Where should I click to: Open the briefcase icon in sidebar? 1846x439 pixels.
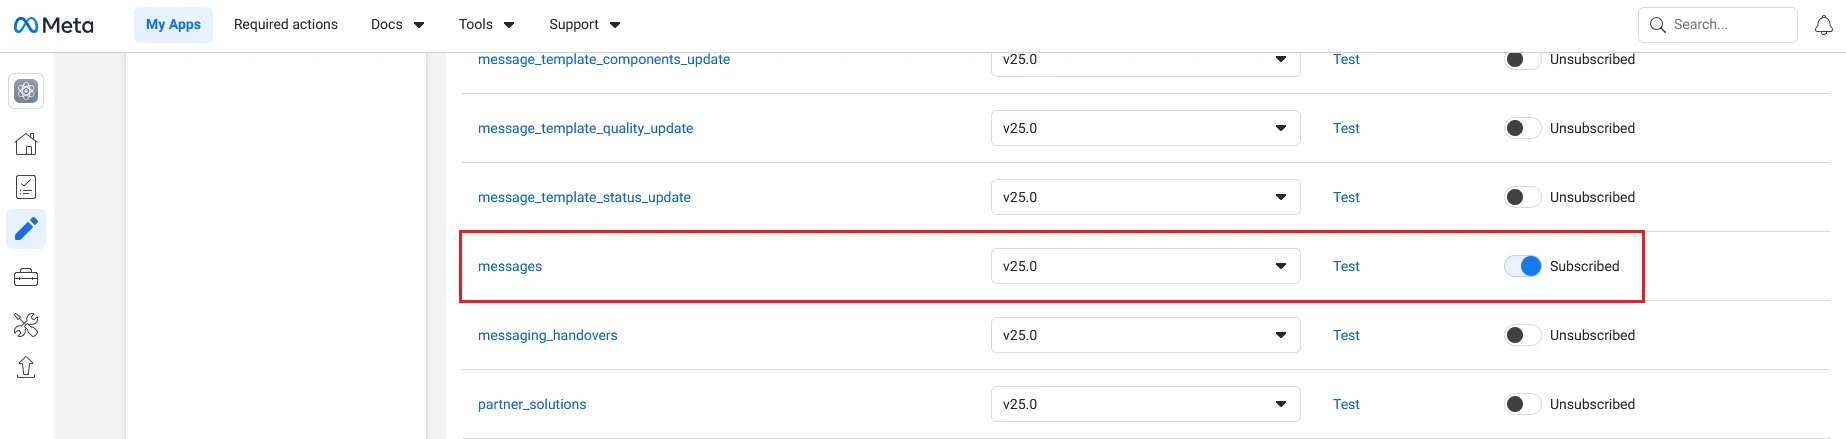(27, 277)
